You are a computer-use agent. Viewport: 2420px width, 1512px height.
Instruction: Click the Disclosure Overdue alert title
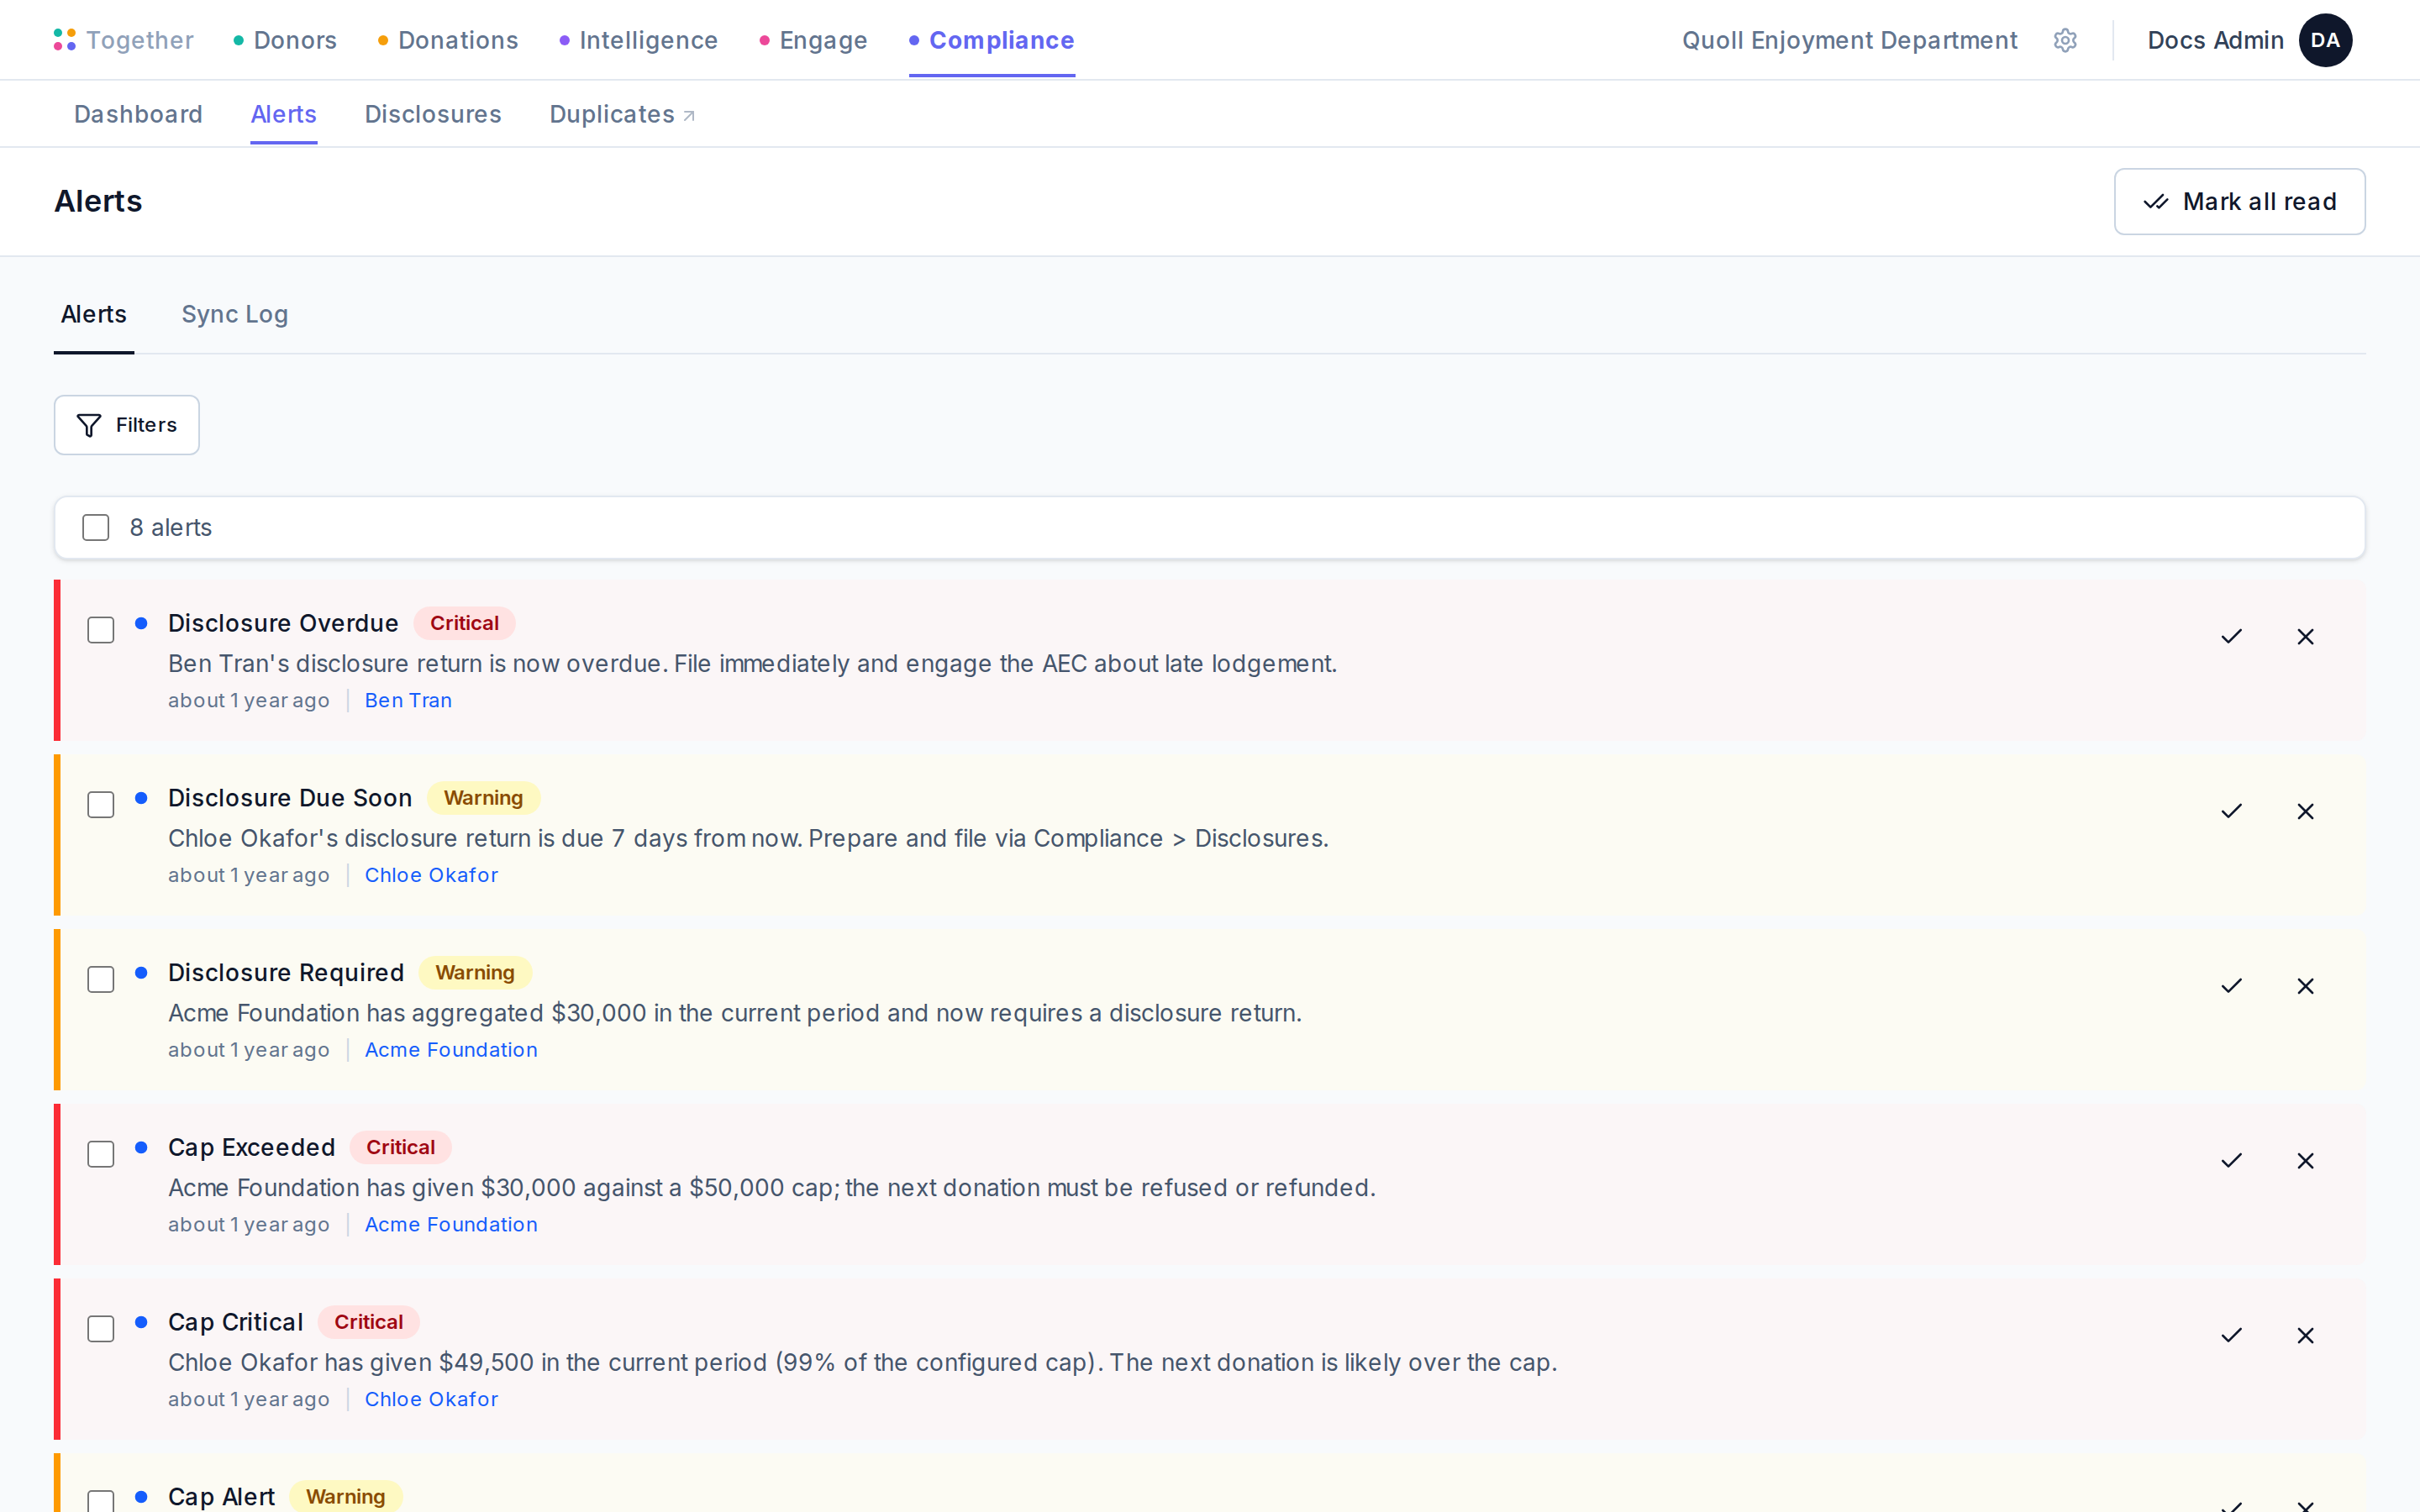pos(283,623)
